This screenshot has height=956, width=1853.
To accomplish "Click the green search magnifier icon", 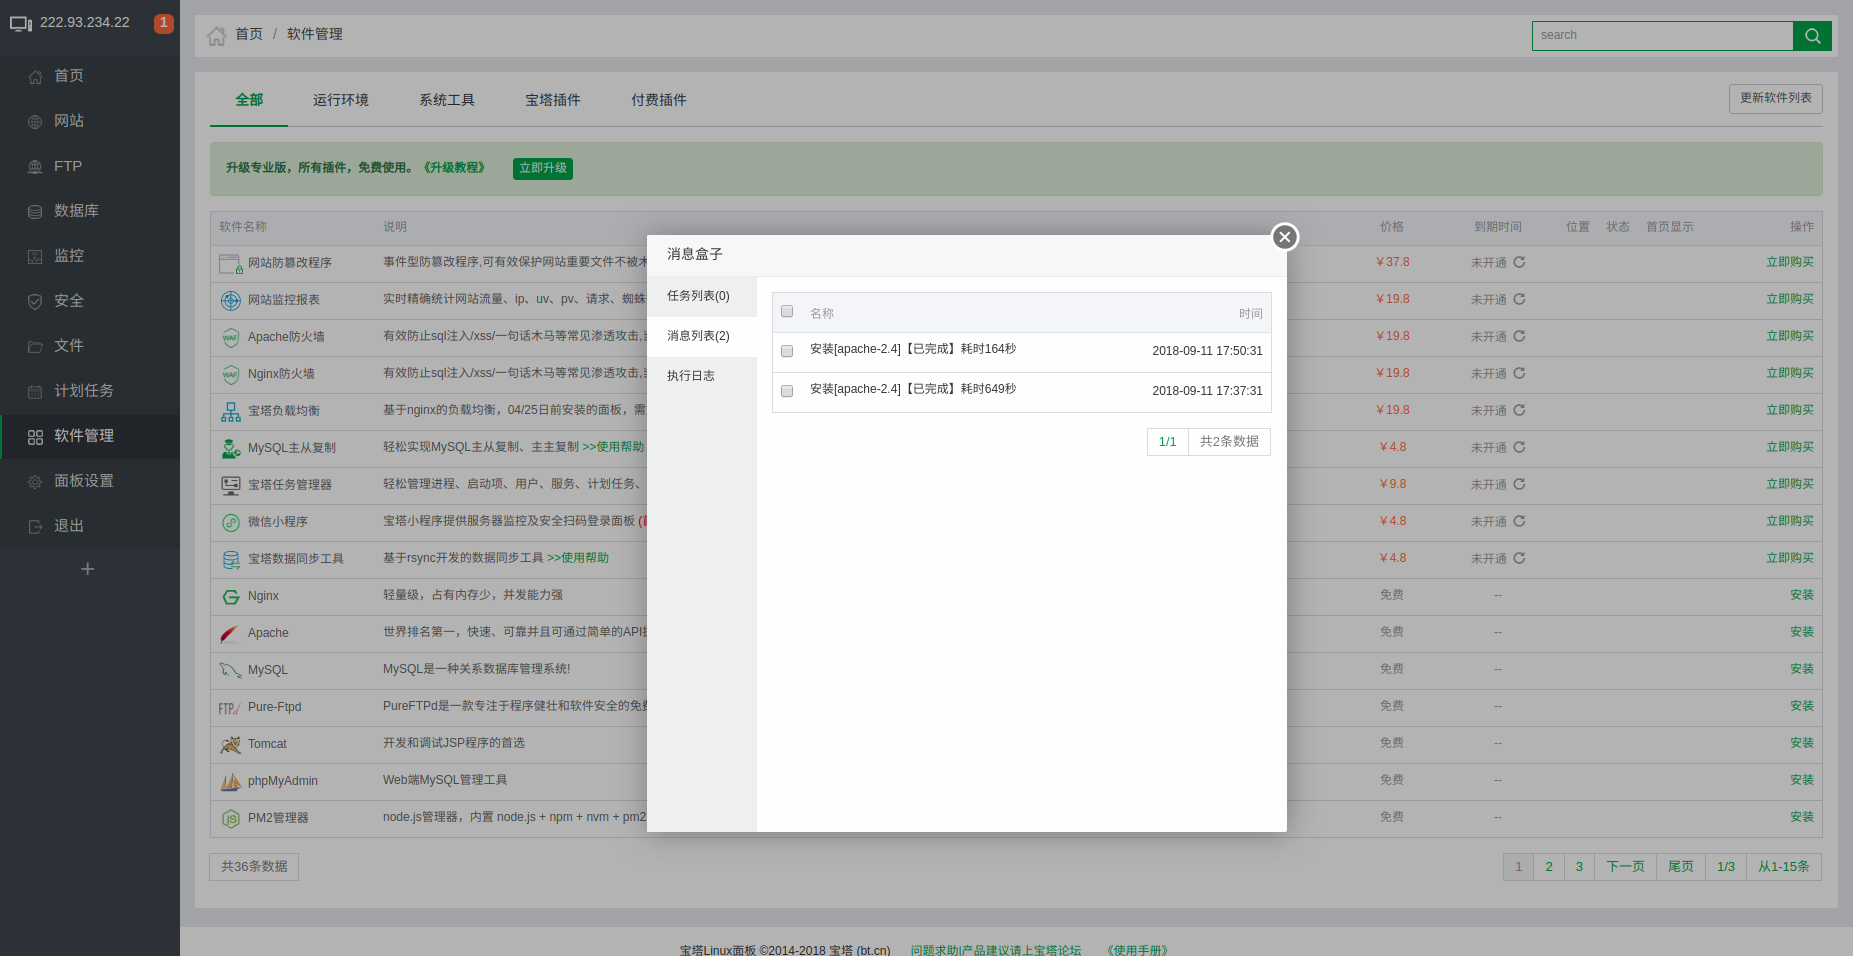I will coord(1812,35).
